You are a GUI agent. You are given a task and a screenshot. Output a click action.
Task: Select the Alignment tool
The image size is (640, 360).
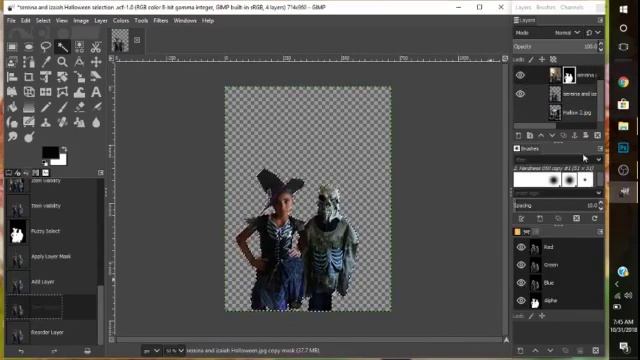12,77
